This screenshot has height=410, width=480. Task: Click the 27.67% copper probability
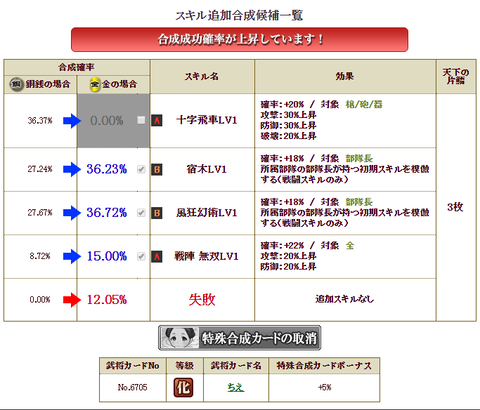[40, 213]
